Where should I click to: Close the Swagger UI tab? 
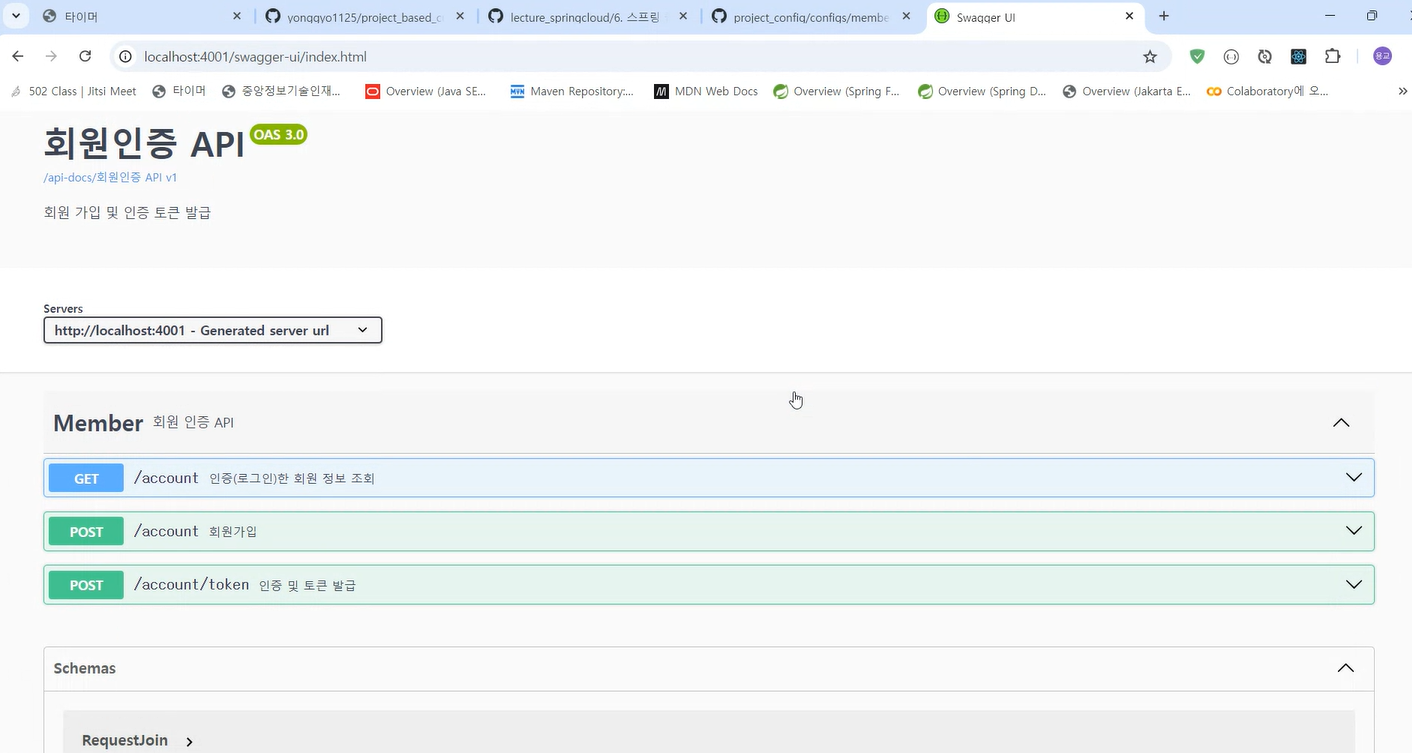click(1130, 17)
